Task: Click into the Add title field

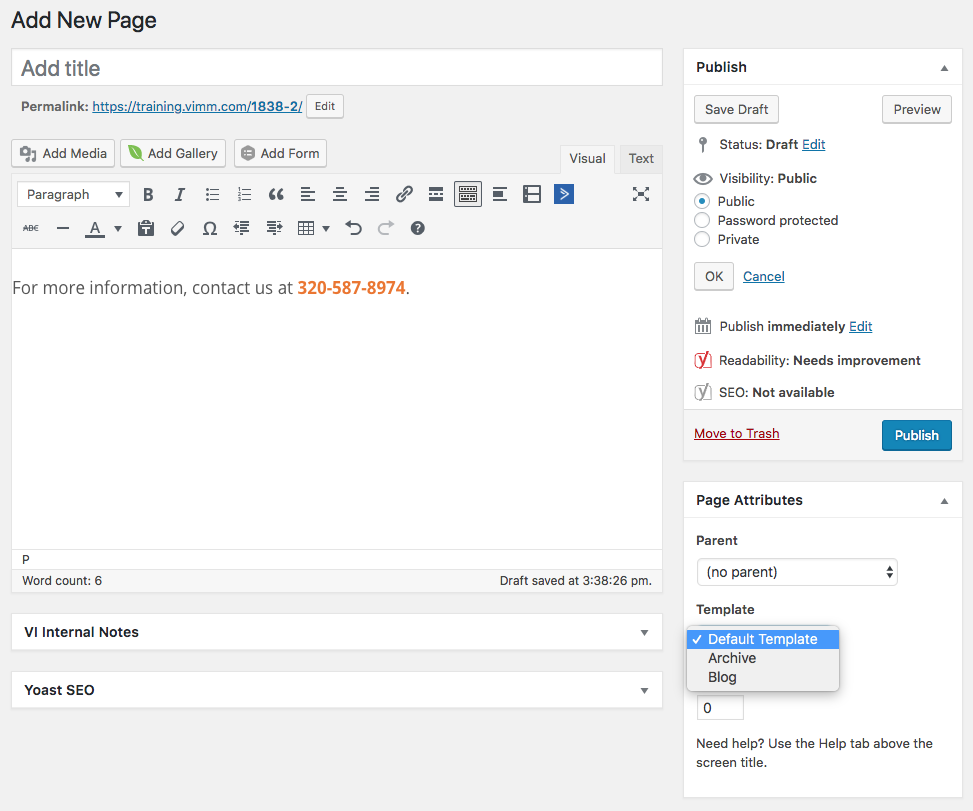Action: (337, 68)
